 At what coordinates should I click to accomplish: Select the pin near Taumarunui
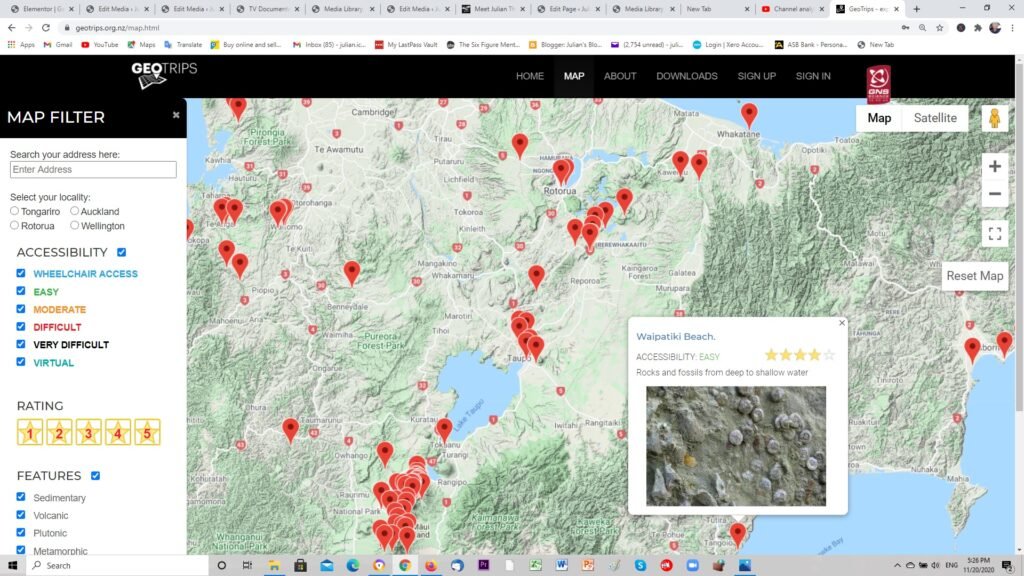291,430
